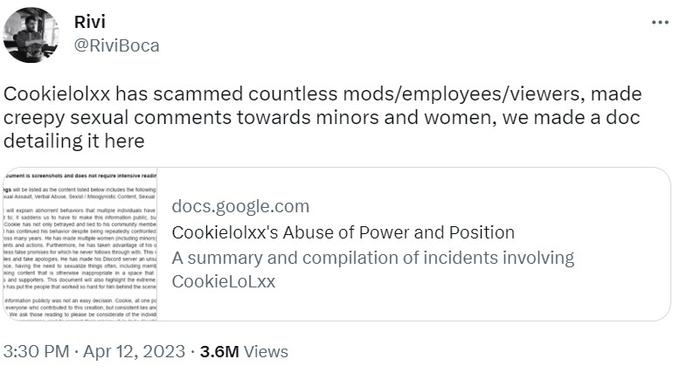The height and width of the screenshot is (373, 680).
Task: Select the word Cookielolxx starting the tweet
Action: click(57, 94)
